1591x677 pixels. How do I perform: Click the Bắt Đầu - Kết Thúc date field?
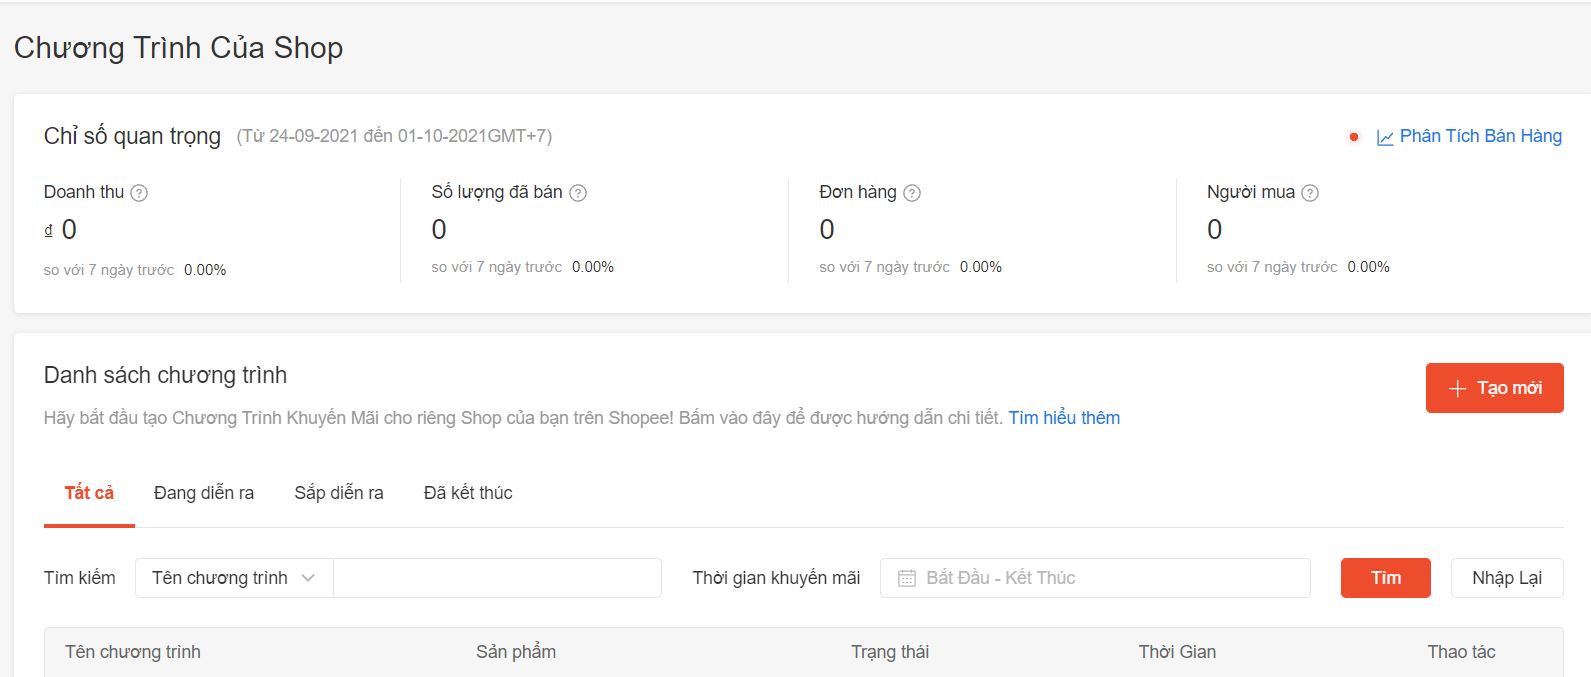click(x=1100, y=578)
